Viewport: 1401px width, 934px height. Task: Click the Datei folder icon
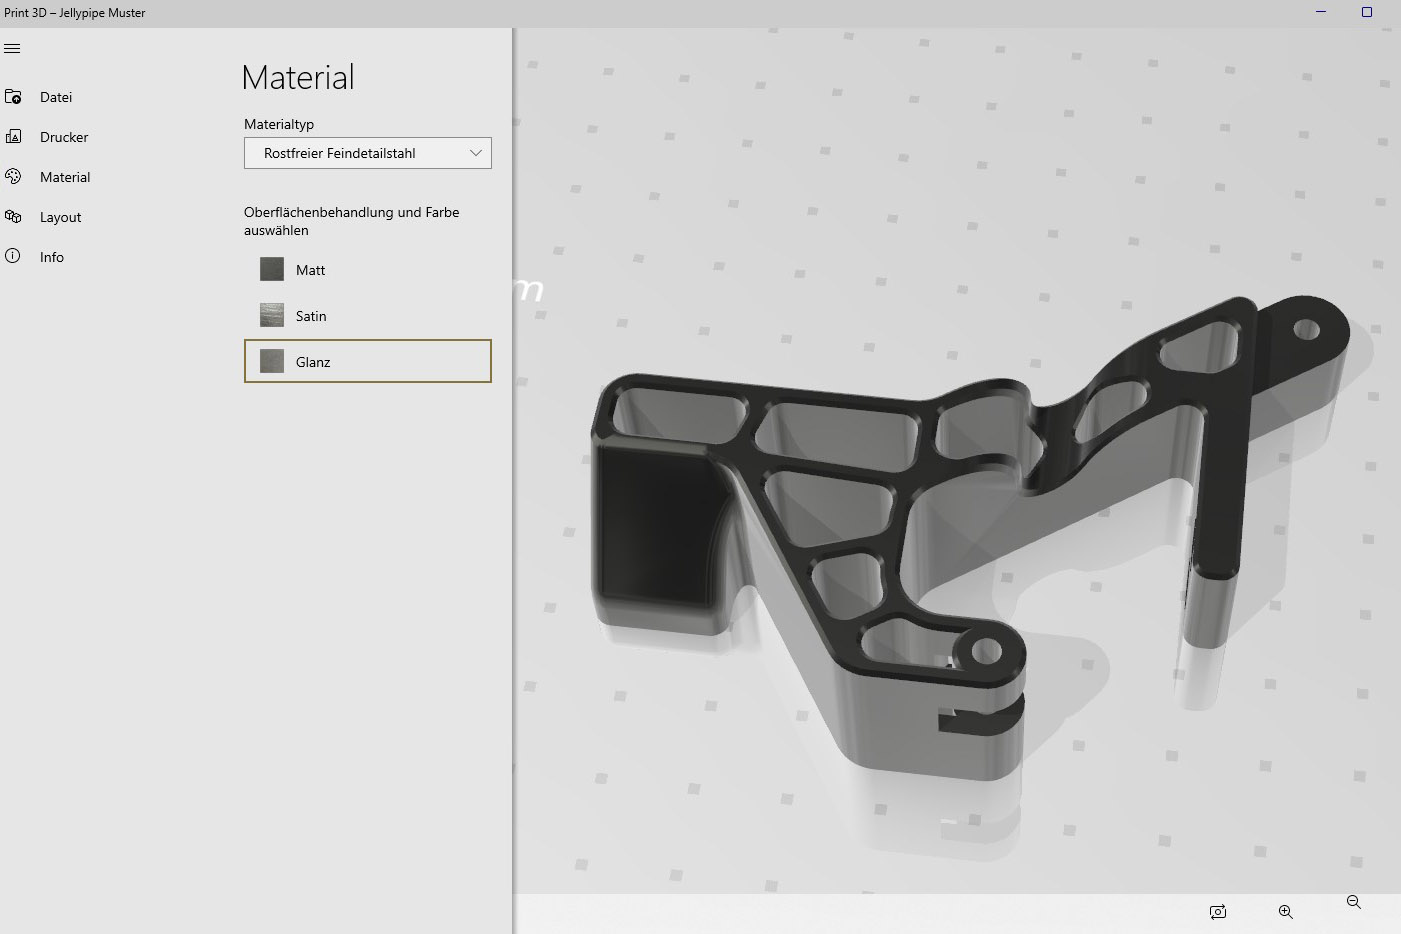point(13,97)
